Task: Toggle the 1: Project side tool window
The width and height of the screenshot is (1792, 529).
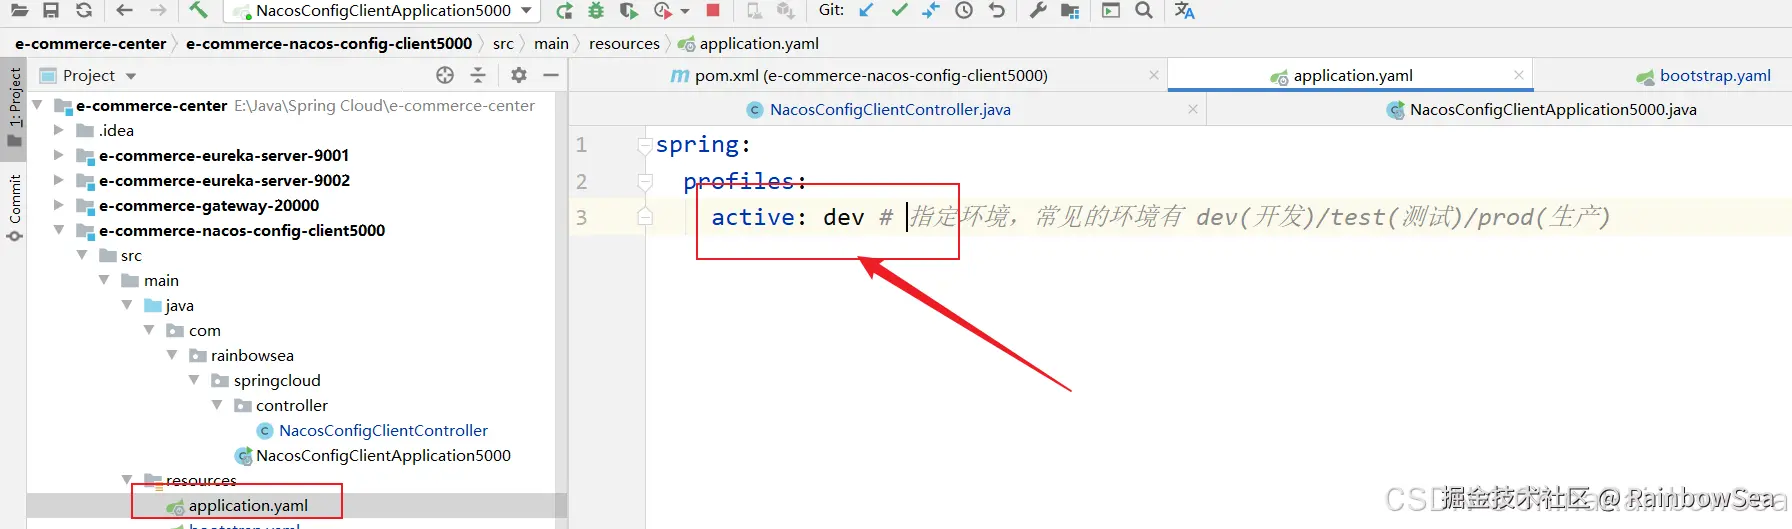Action: tap(14, 107)
